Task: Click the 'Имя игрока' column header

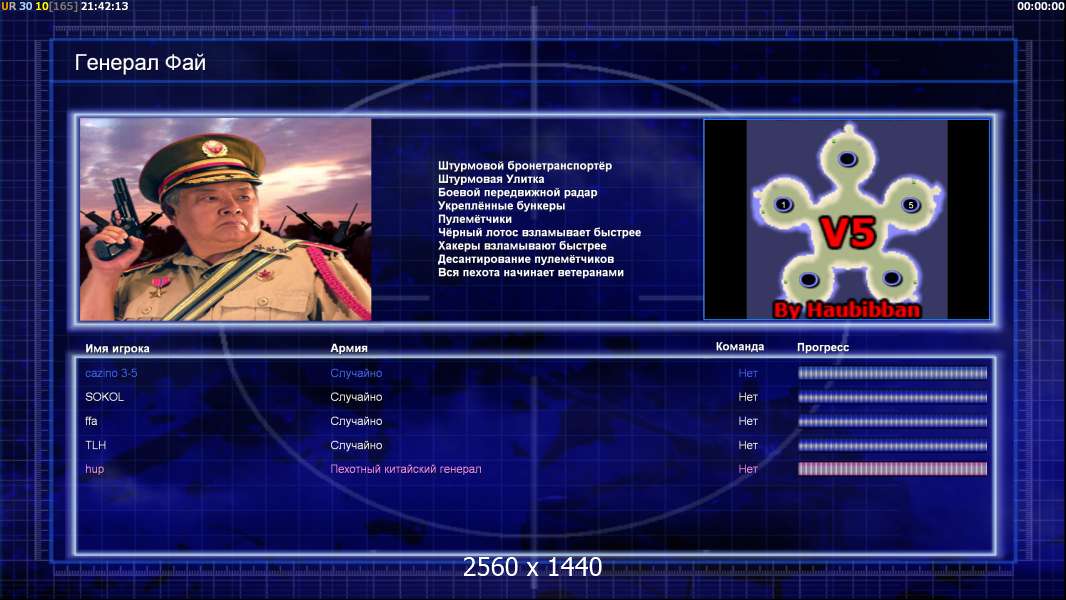Action: 117,349
